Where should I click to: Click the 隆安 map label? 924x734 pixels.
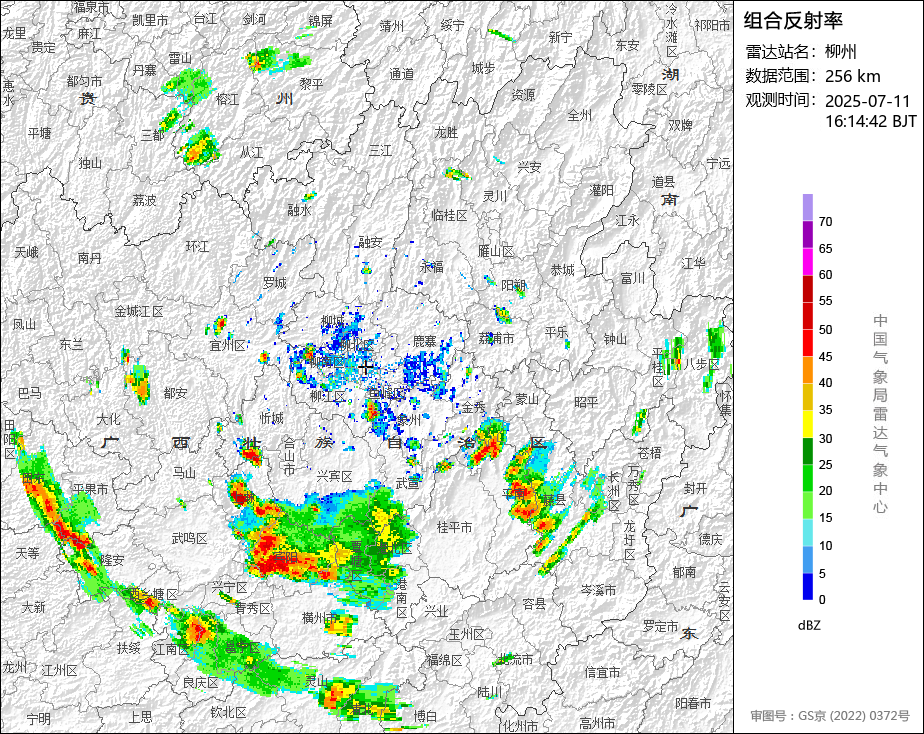[111, 560]
